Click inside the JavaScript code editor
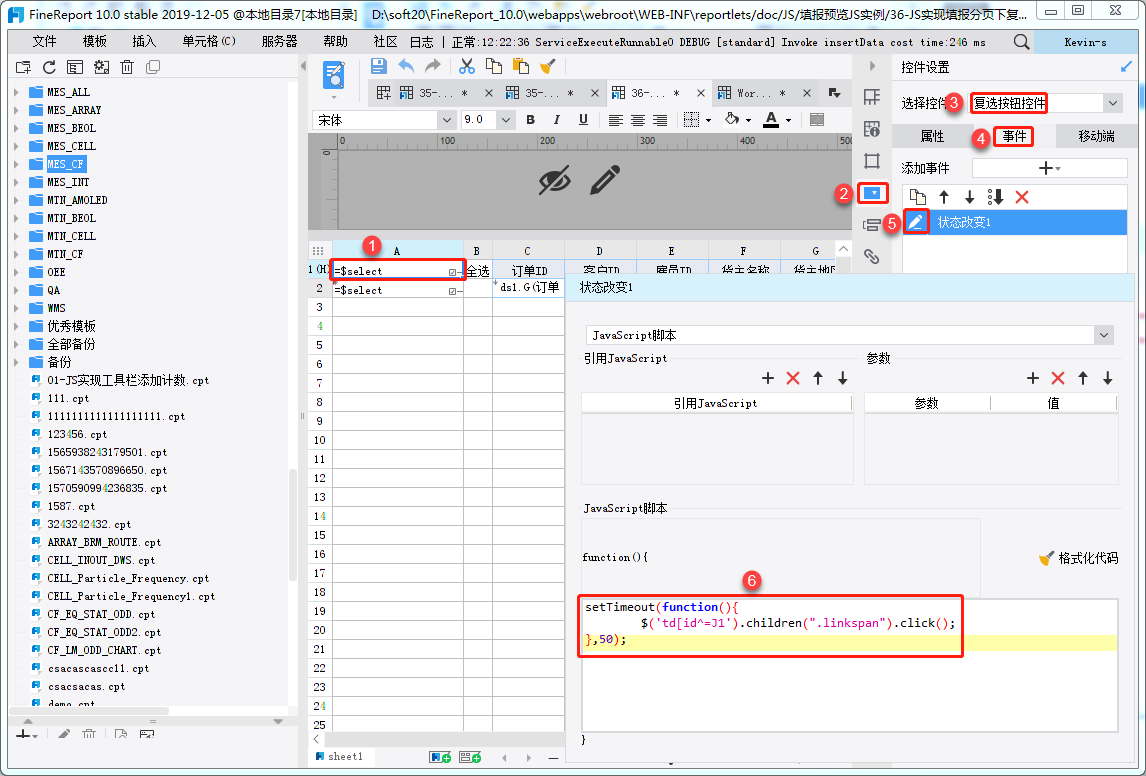Screen dimensions: 1146x776 849,665
